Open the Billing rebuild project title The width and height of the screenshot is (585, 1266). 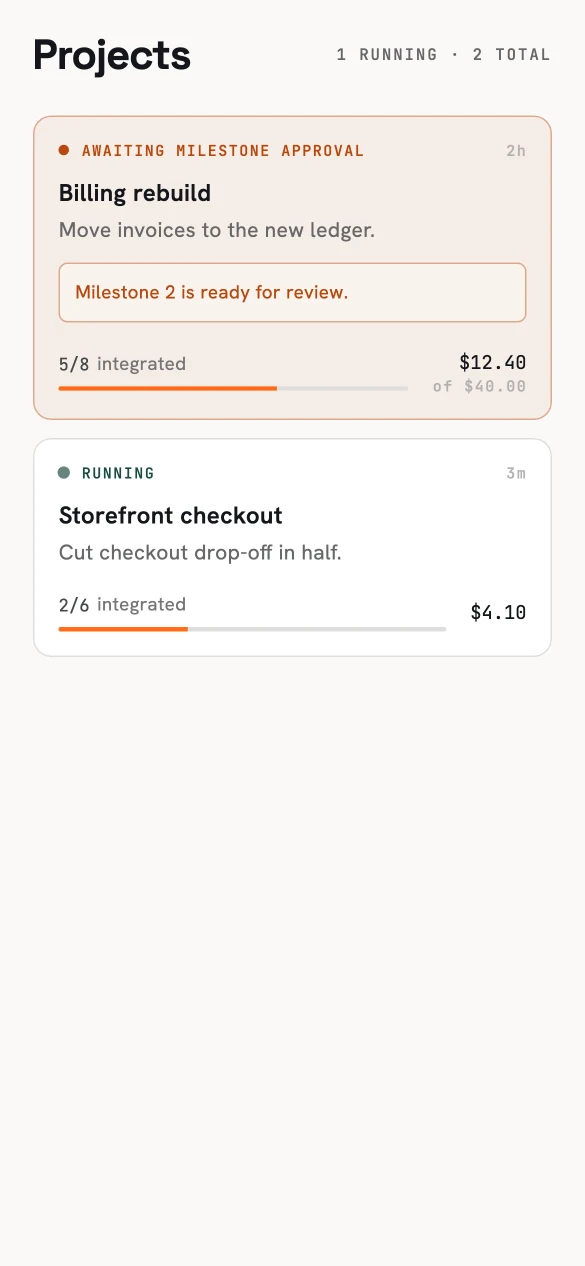(x=135, y=193)
